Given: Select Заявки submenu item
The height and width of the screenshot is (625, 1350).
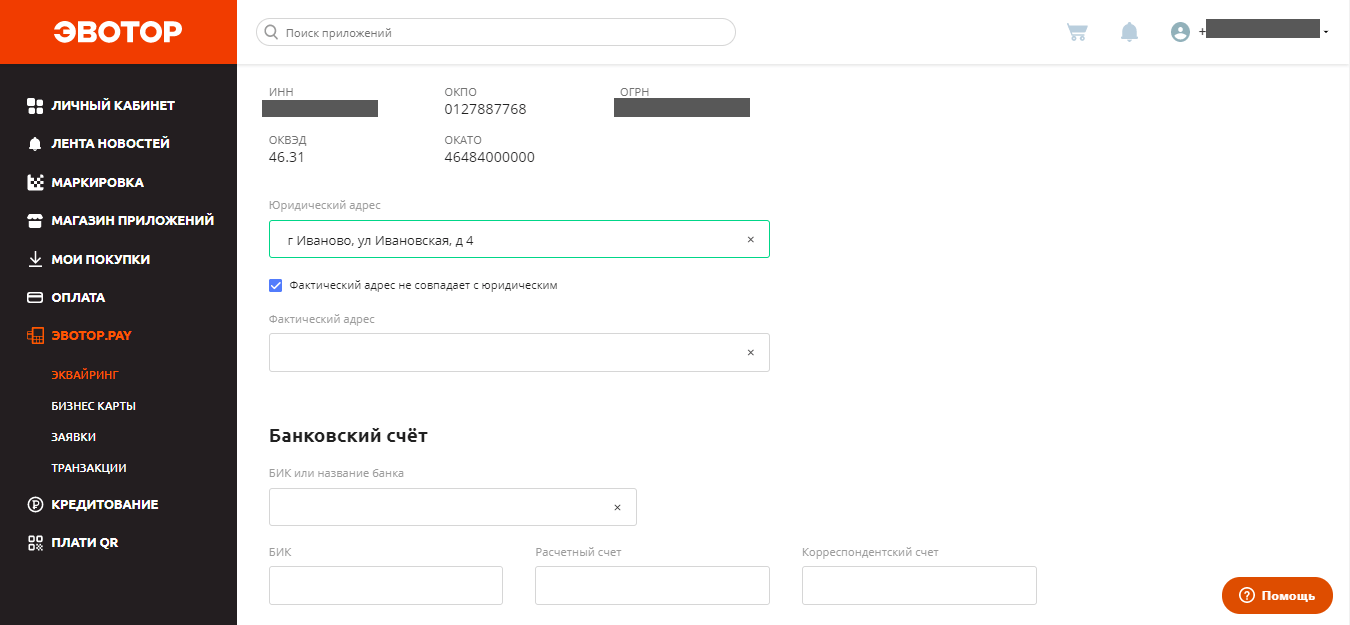Looking at the screenshot, I should [73, 437].
